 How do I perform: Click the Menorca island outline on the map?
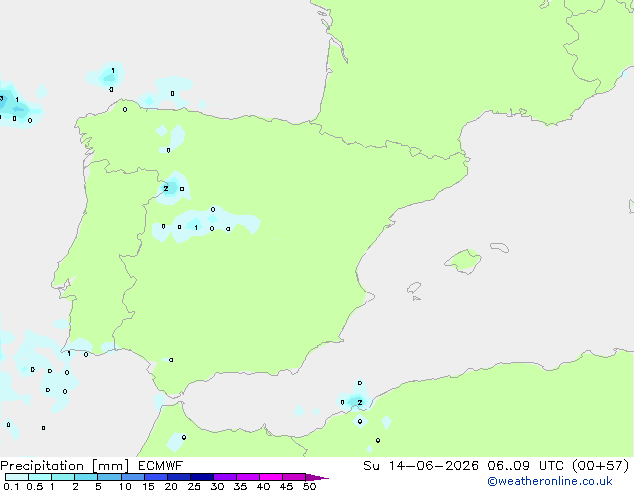500,247
